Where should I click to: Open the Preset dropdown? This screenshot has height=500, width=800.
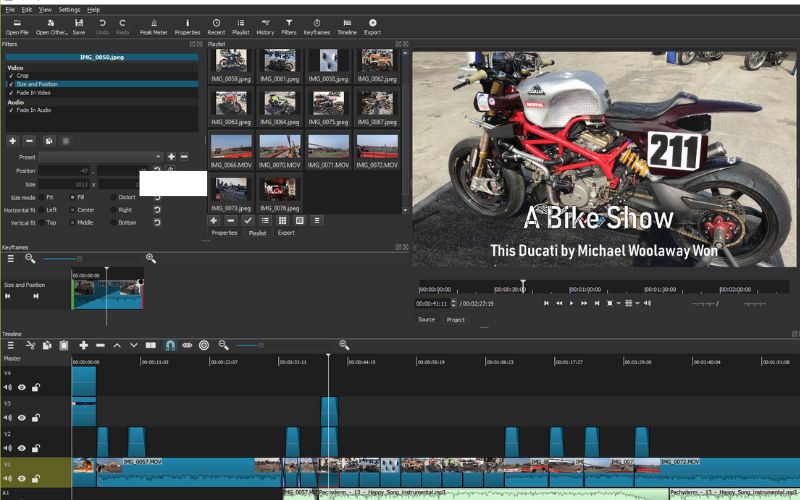point(101,157)
